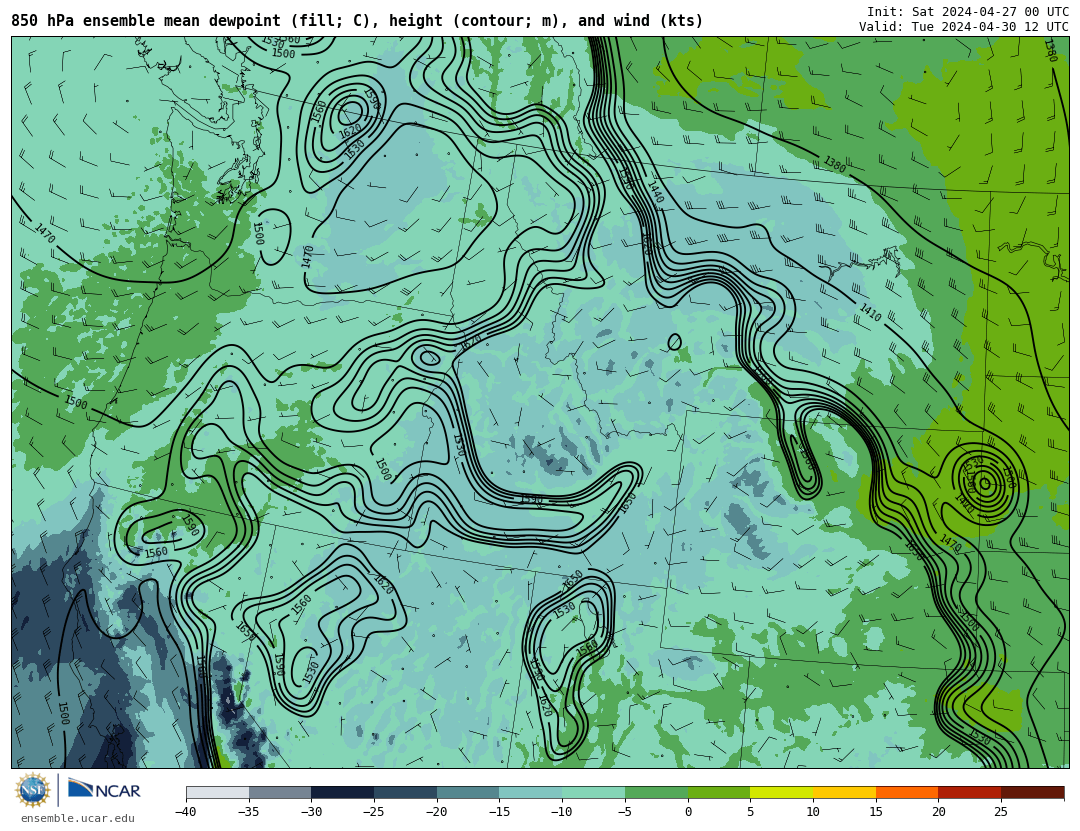This screenshot has height=831, width=1080.
Task: Click the NSF logo
Action: (33, 790)
